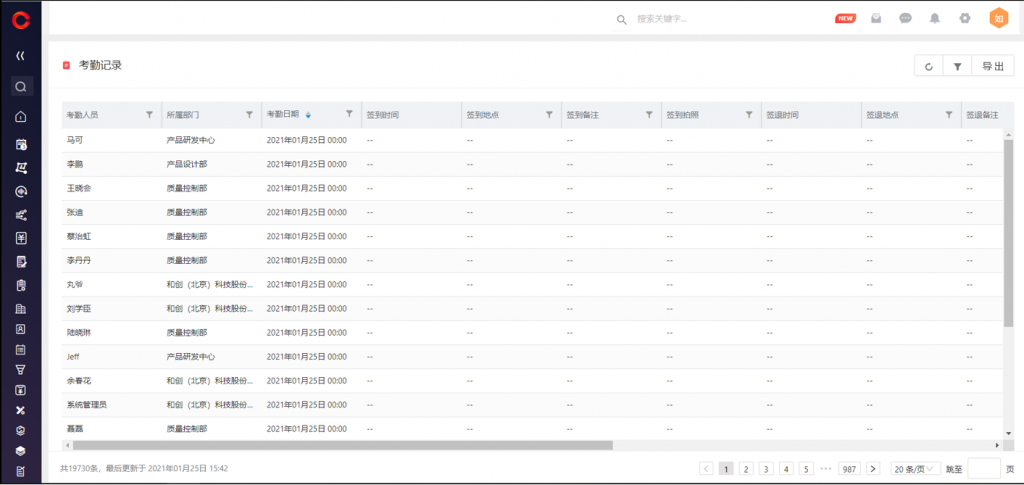Click the filter funnel button beside 导出
This screenshot has height=485, width=1024.
click(957, 66)
